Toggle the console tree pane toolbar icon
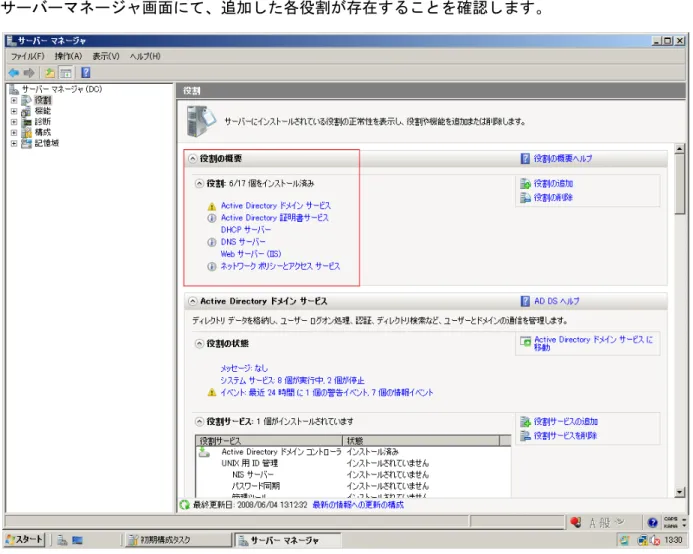Viewport: 693px width, 554px height. coord(66,73)
